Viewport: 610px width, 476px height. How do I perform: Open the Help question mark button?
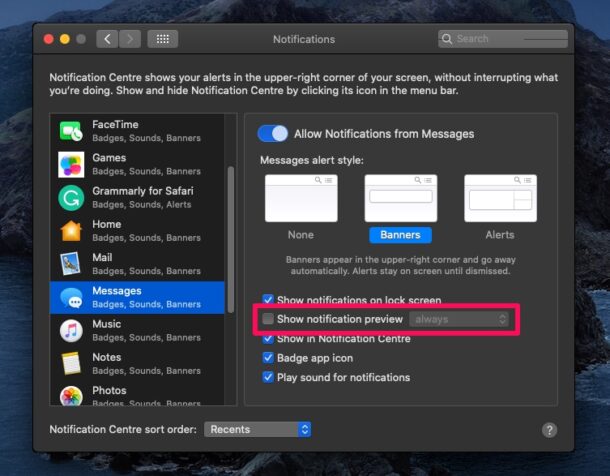tap(549, 430)
